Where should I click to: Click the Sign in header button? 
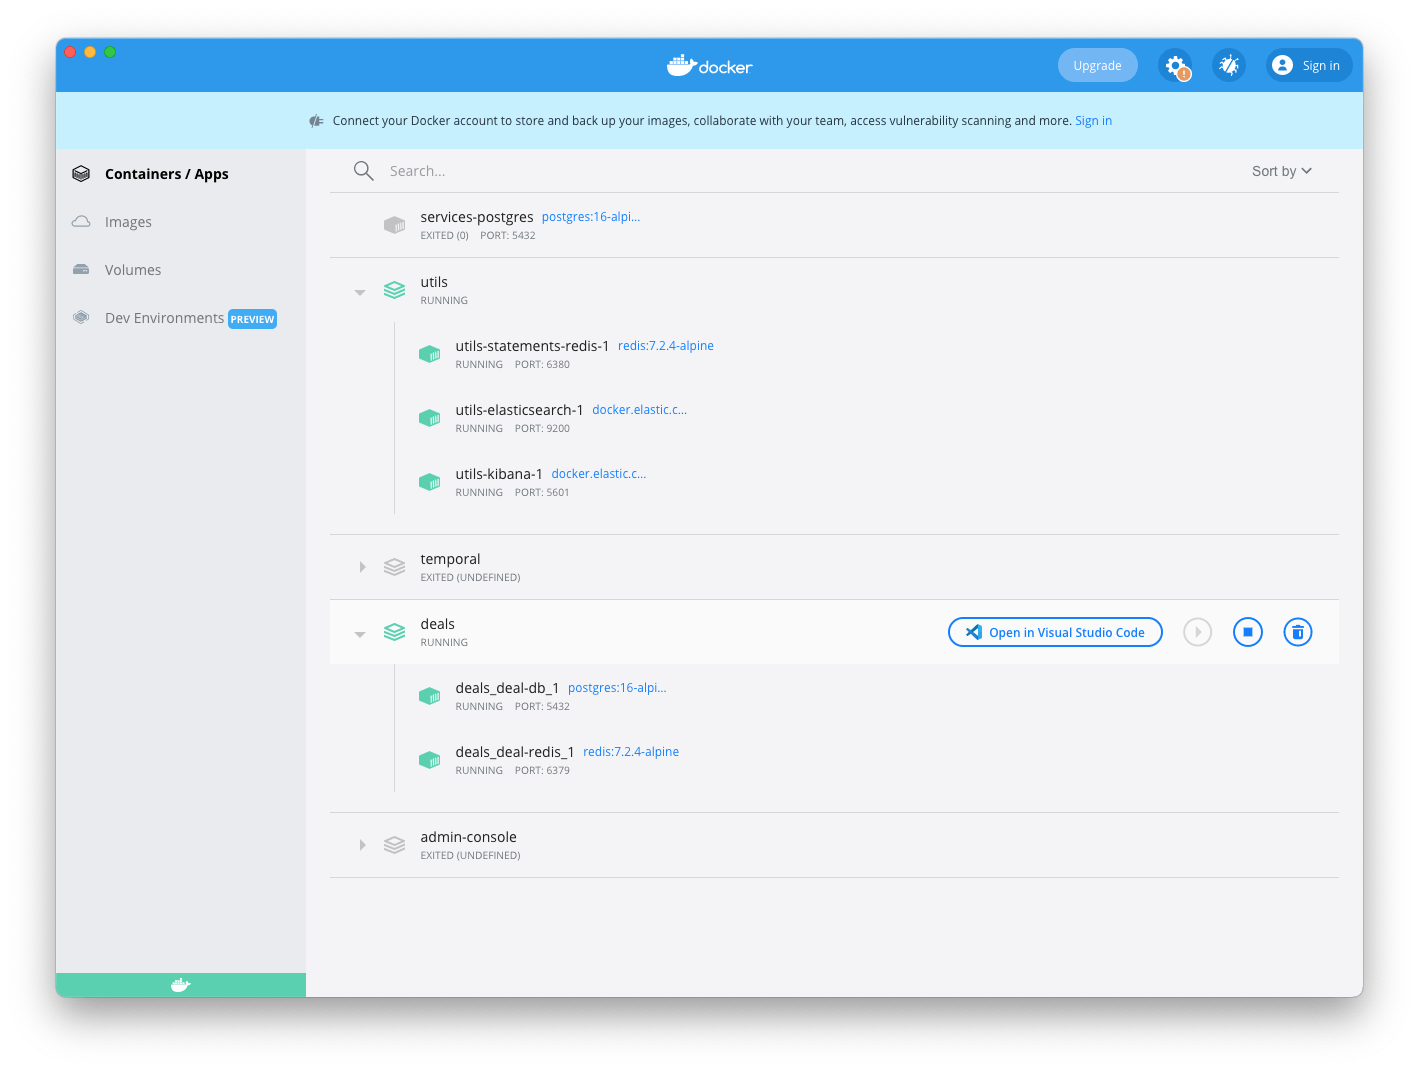point(1309,66)
